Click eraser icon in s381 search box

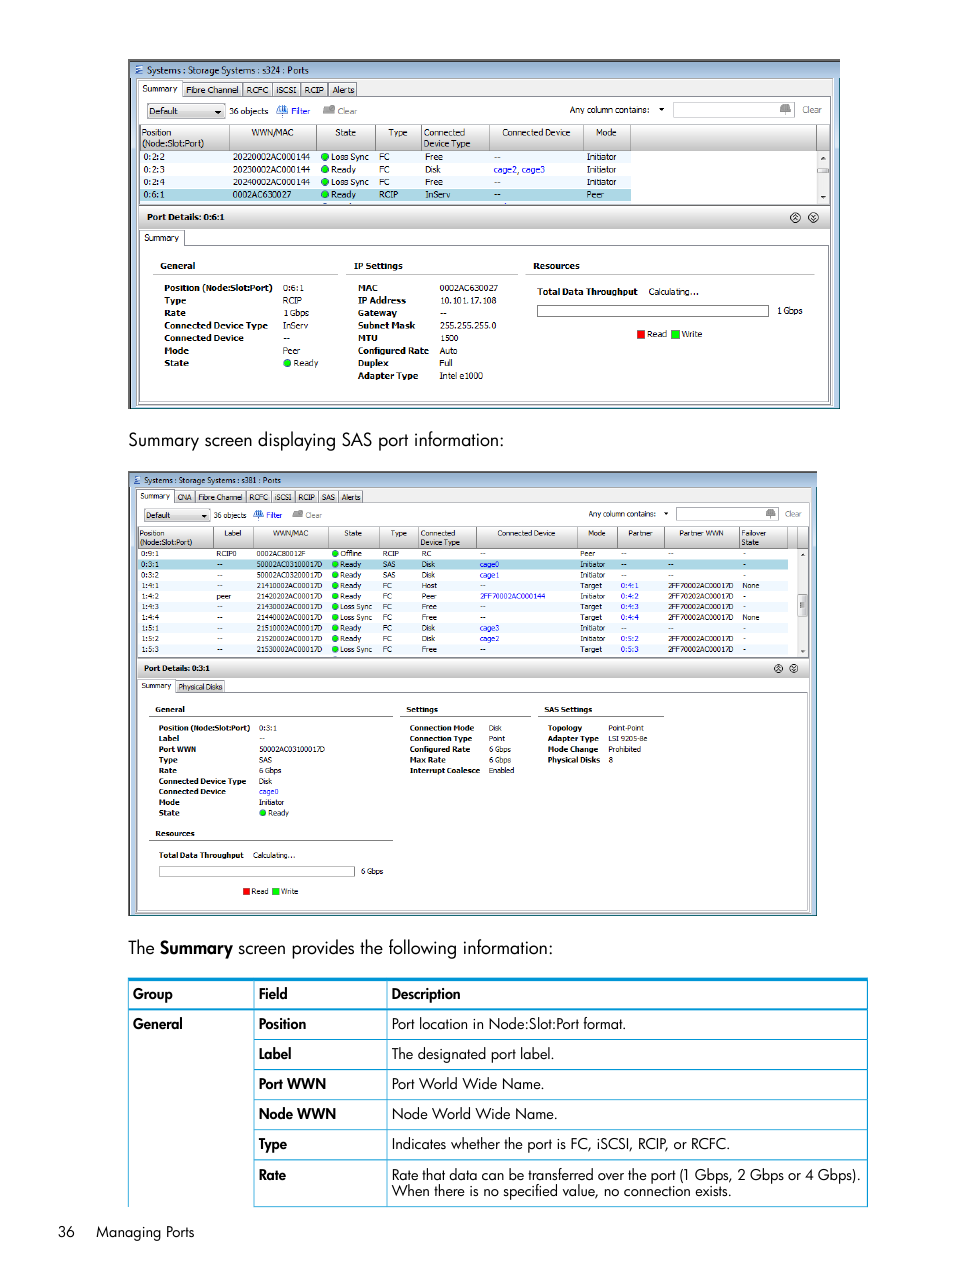(x=771, y=514)
